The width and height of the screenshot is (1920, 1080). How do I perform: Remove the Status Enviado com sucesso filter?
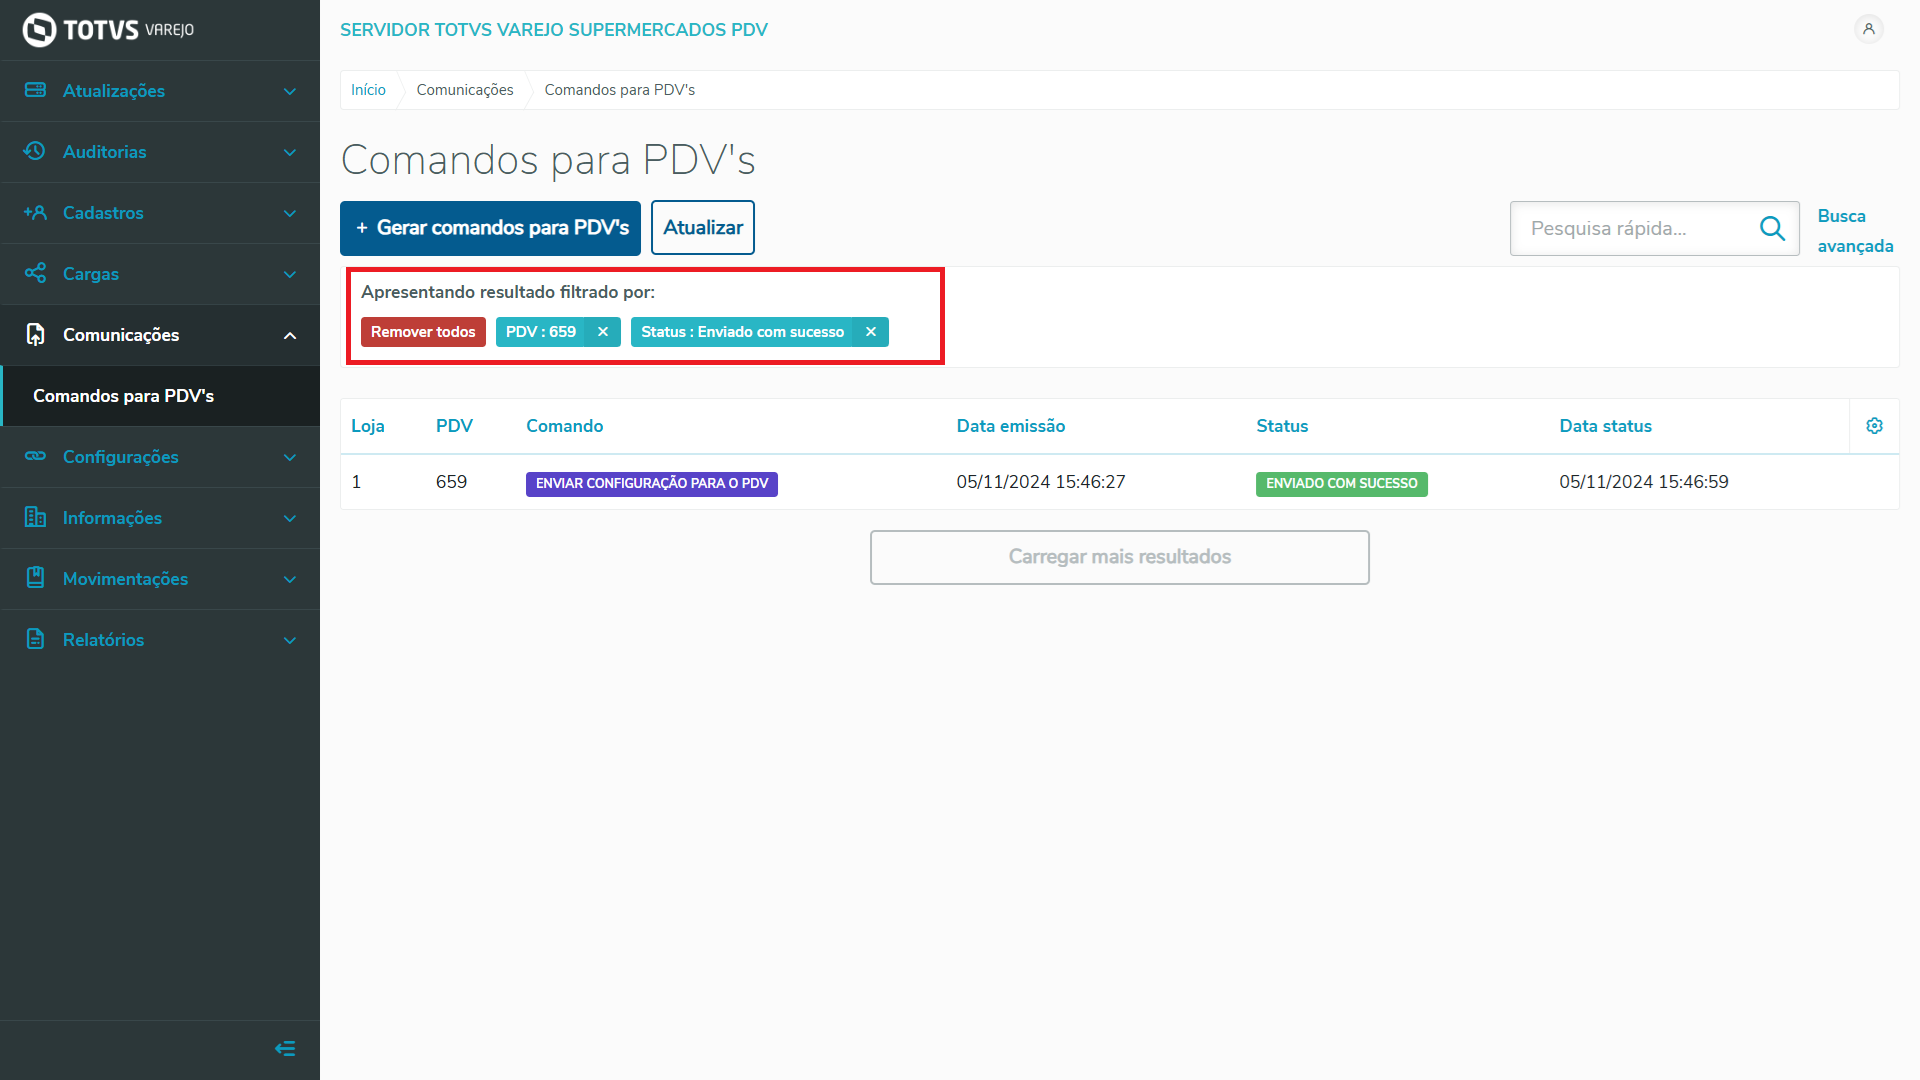[x=871, y=332]
